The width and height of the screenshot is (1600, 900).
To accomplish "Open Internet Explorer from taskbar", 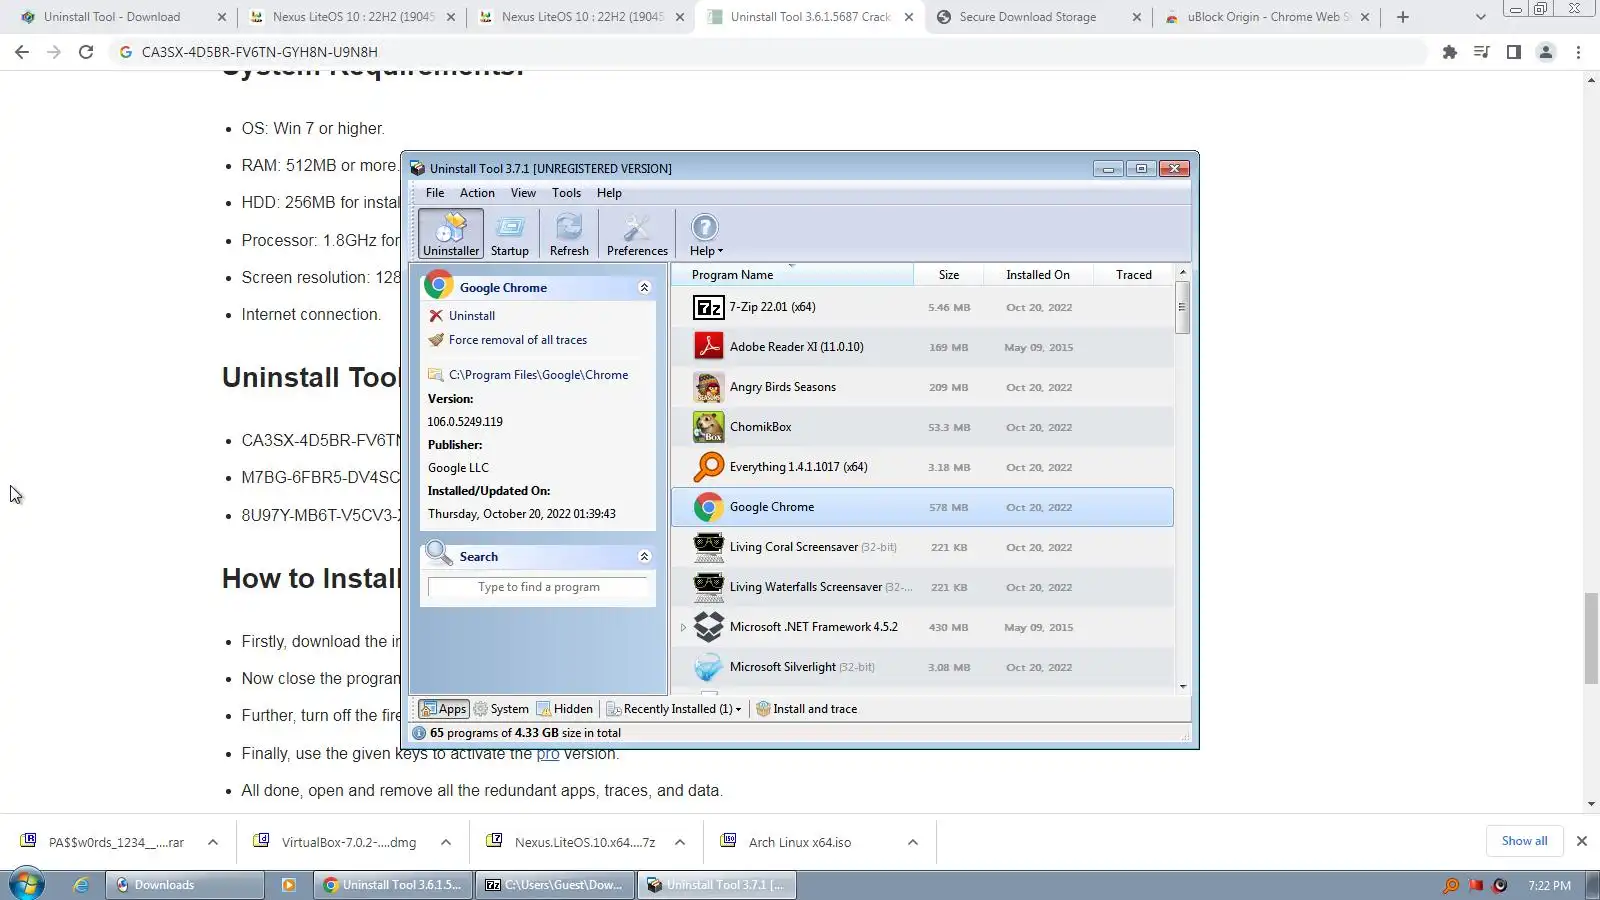I will pyautogui.click(x=81, y=885).
